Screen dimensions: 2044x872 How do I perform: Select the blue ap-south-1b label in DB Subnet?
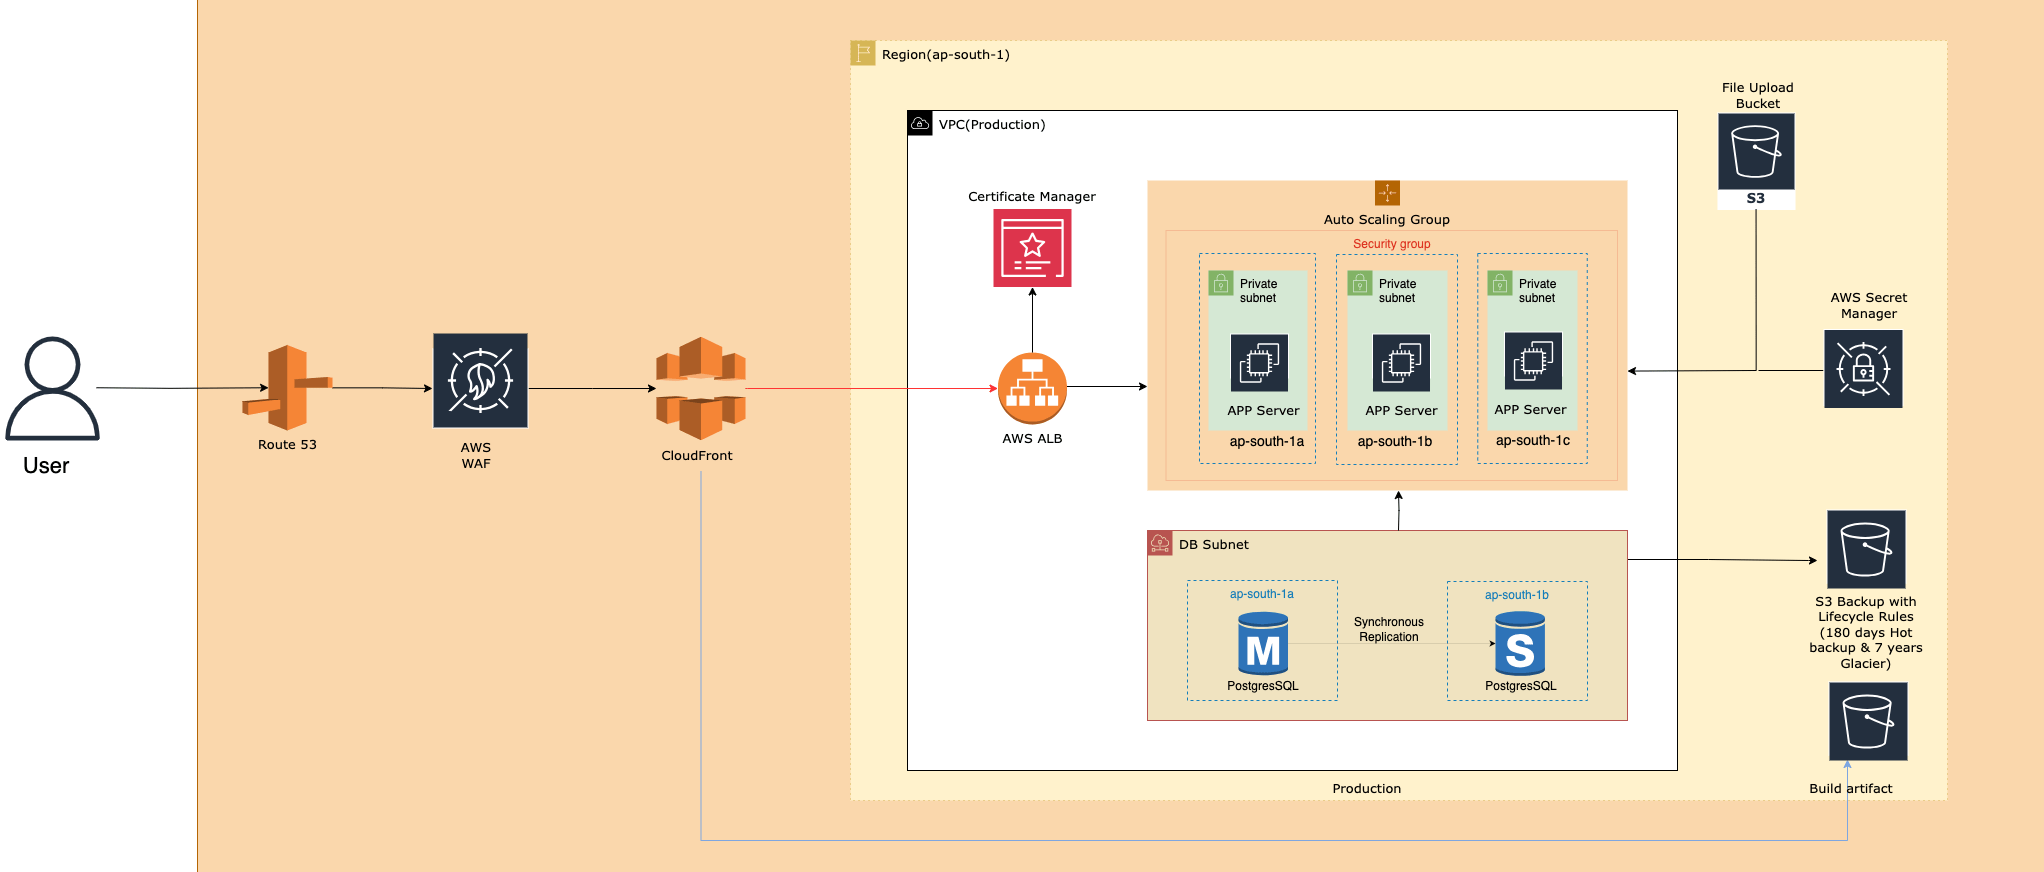pos(1517,595)
